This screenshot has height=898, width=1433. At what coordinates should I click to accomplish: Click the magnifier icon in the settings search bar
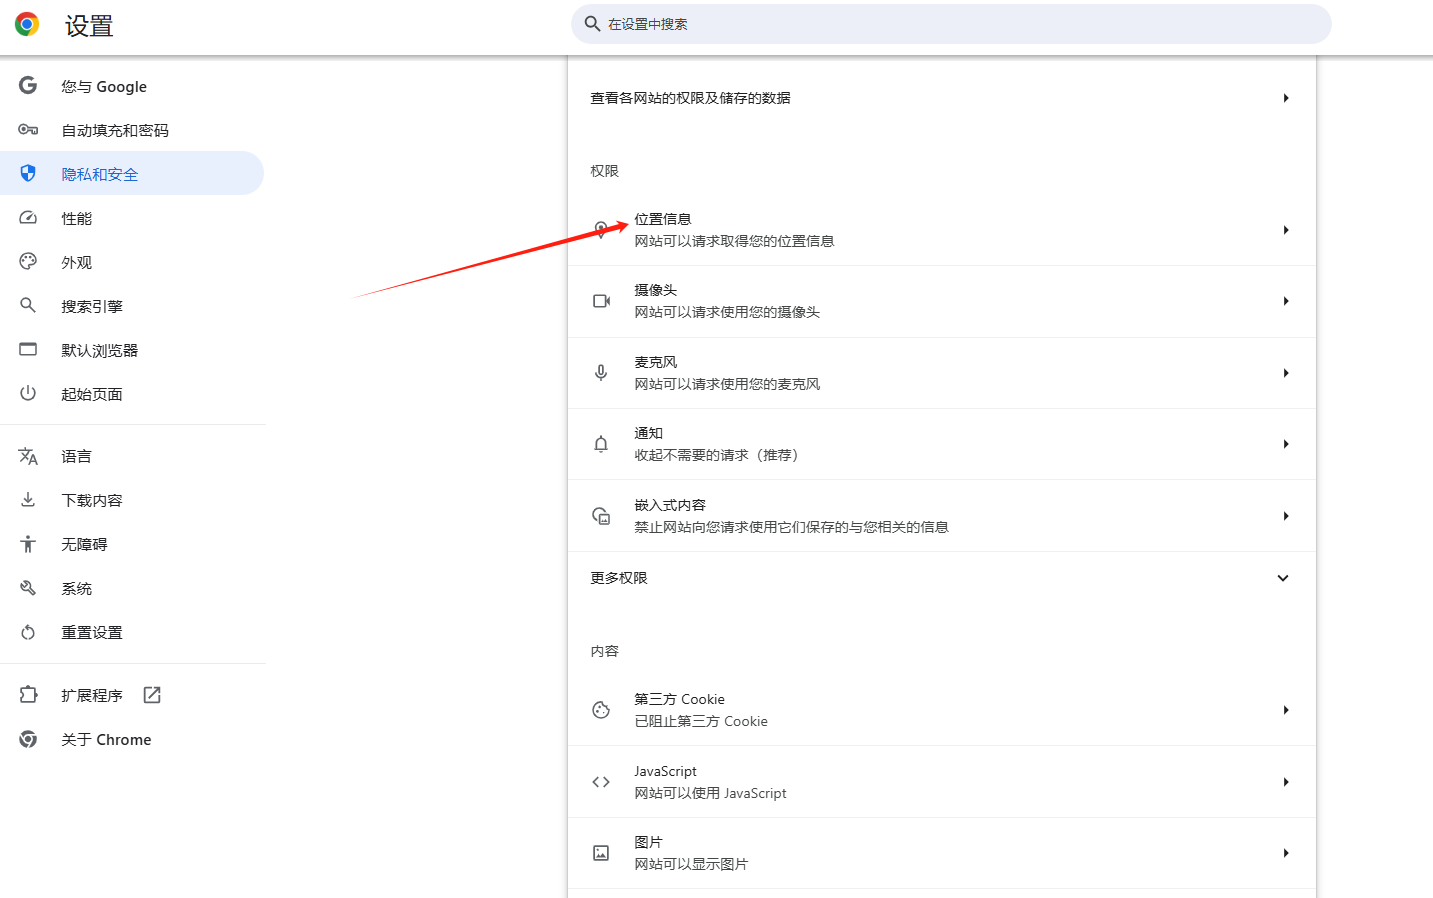tap(592, 24)
